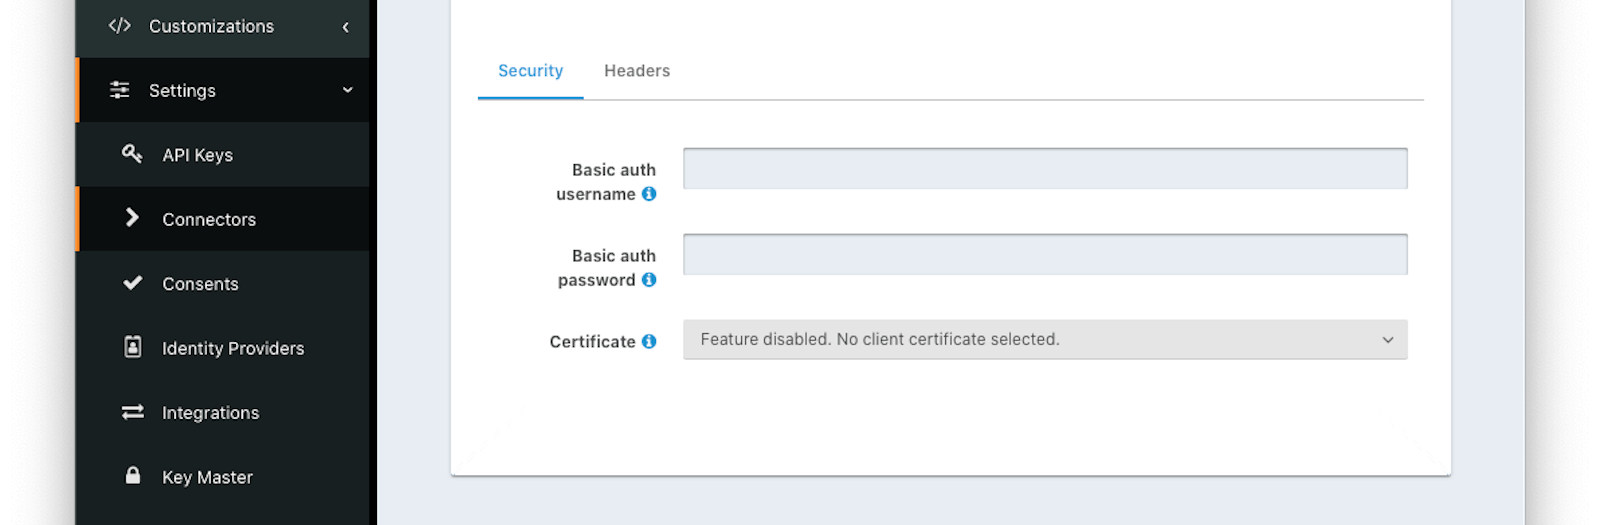Show info for Basic auth password
This screenshot has height=525, width=1600.
click(649, 280)
